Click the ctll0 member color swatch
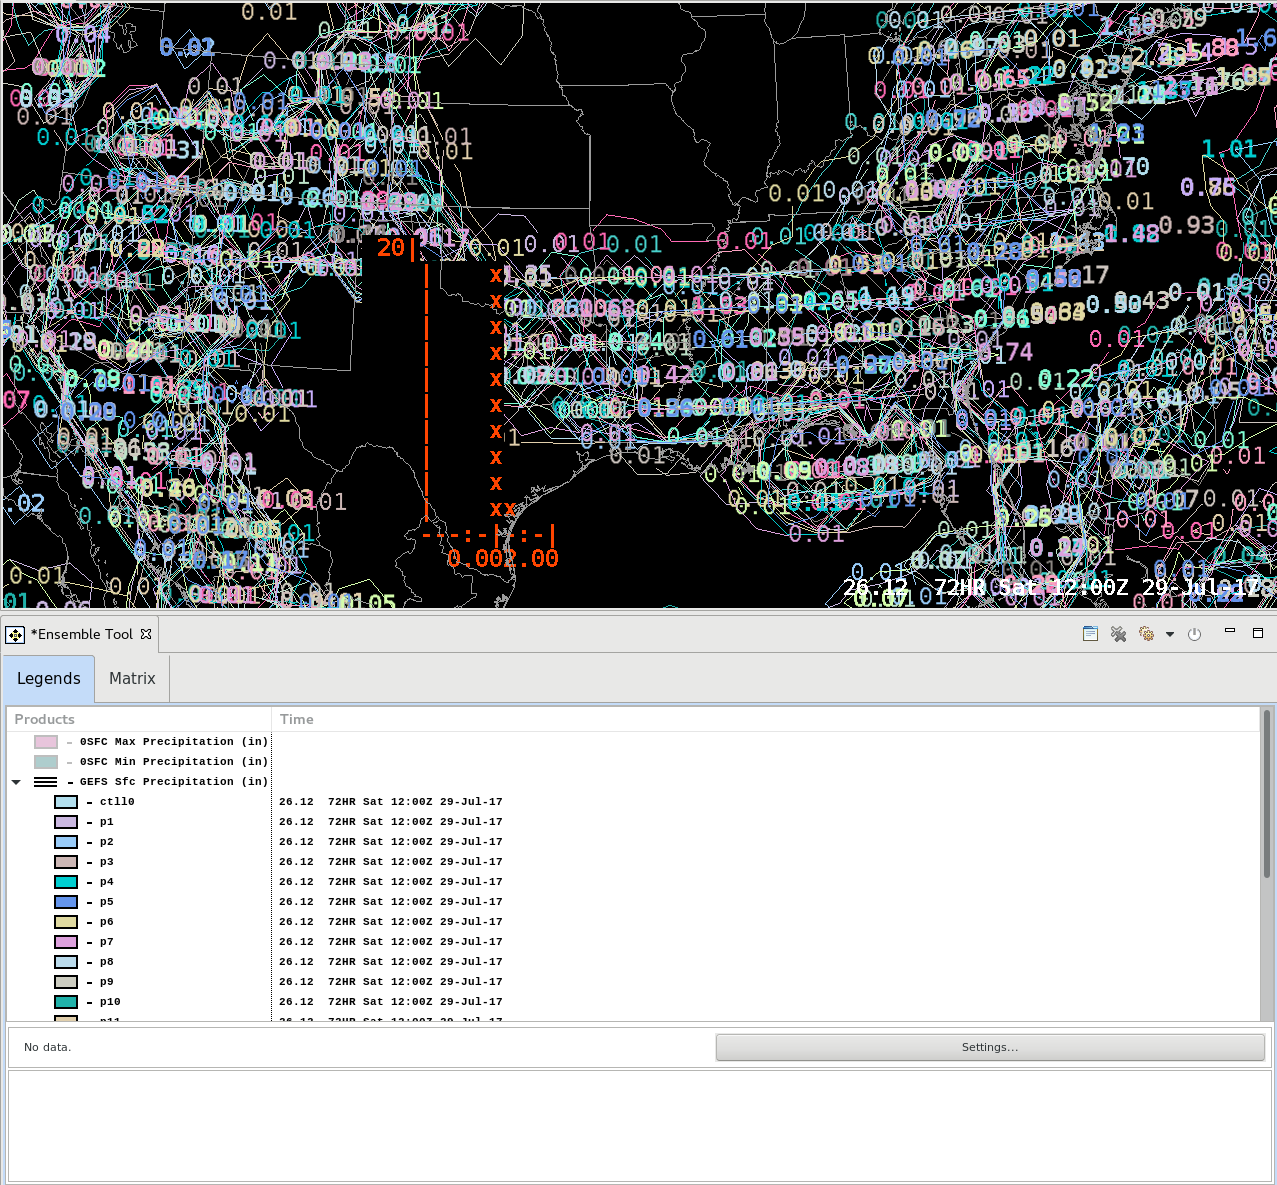Screen dimensions: 1277x1185 click(x=66, y=802)
